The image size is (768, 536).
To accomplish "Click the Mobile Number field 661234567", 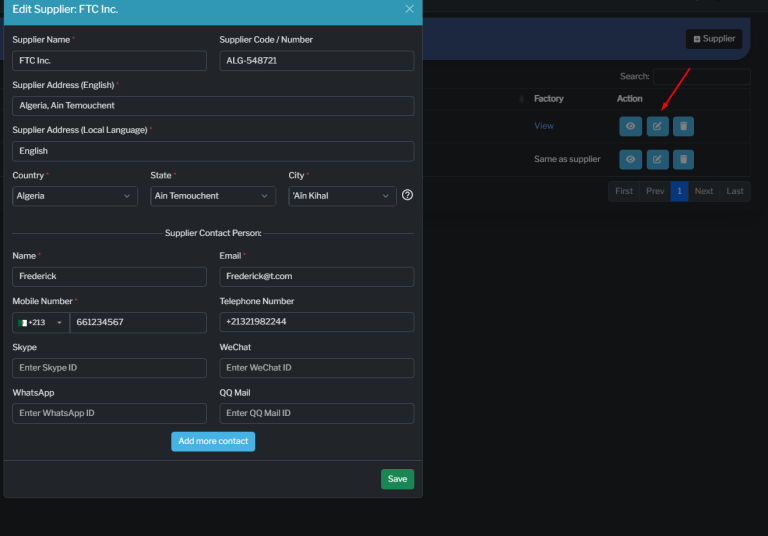I will tap(138, 322).
